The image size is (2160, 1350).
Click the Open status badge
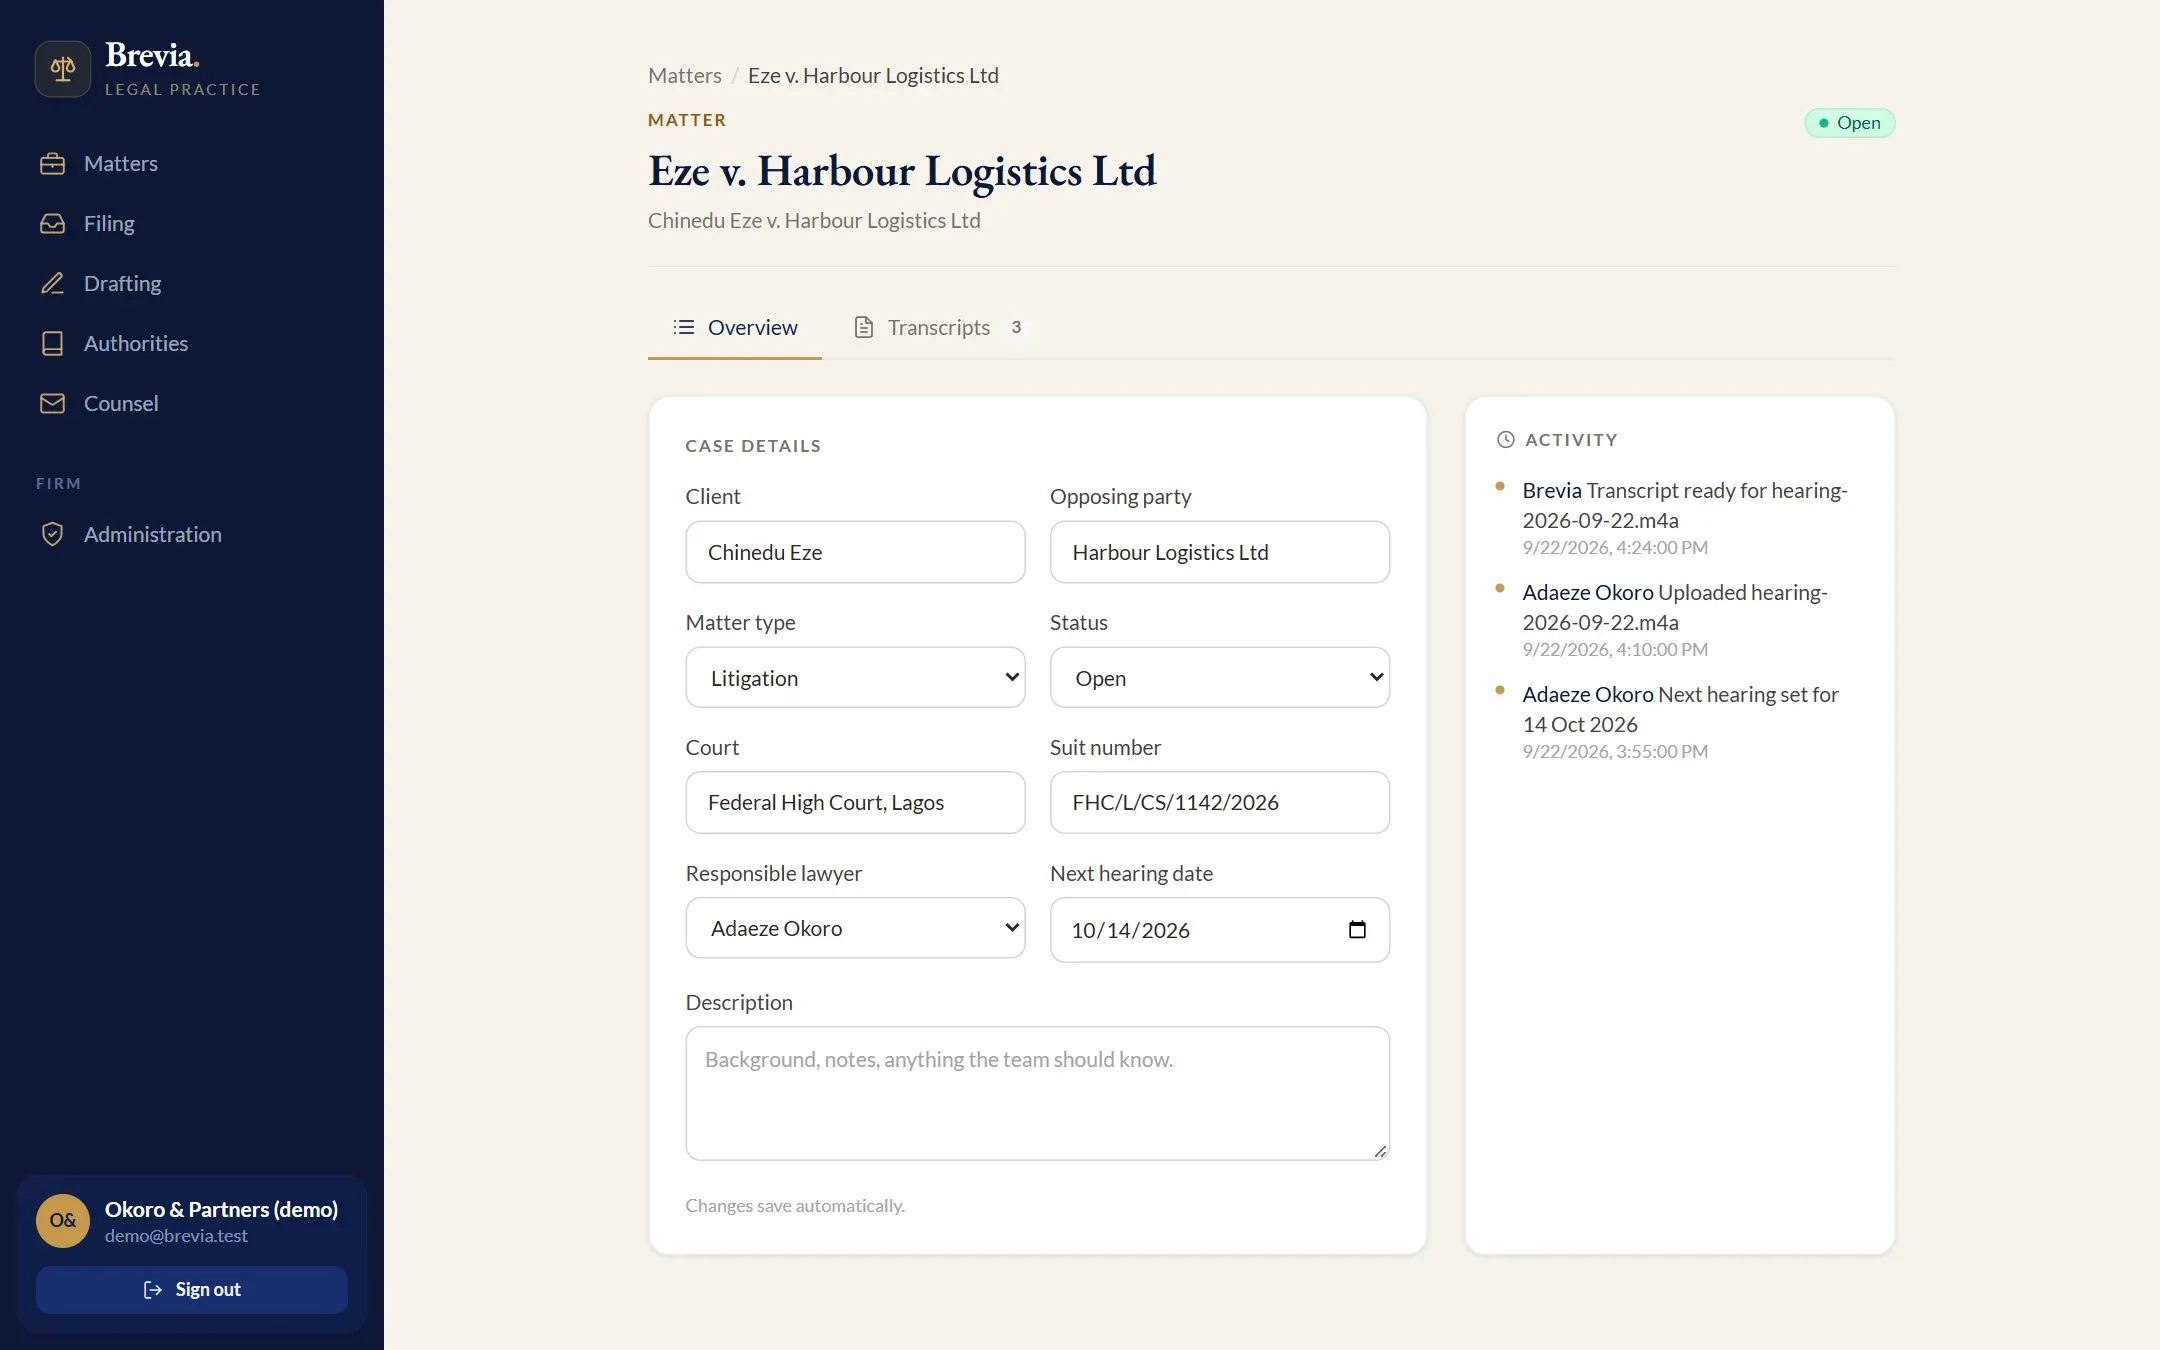[x=1849, y=123]
